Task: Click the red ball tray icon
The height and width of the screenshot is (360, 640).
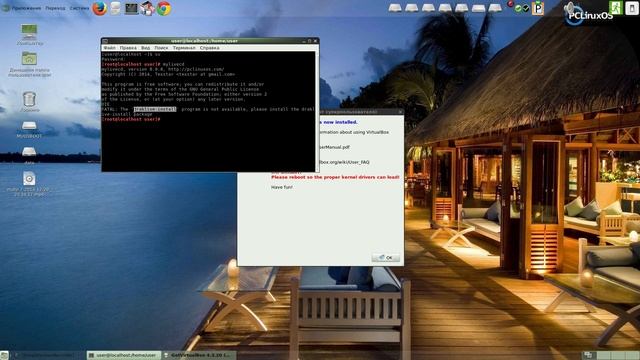Action: click(510, 4)
